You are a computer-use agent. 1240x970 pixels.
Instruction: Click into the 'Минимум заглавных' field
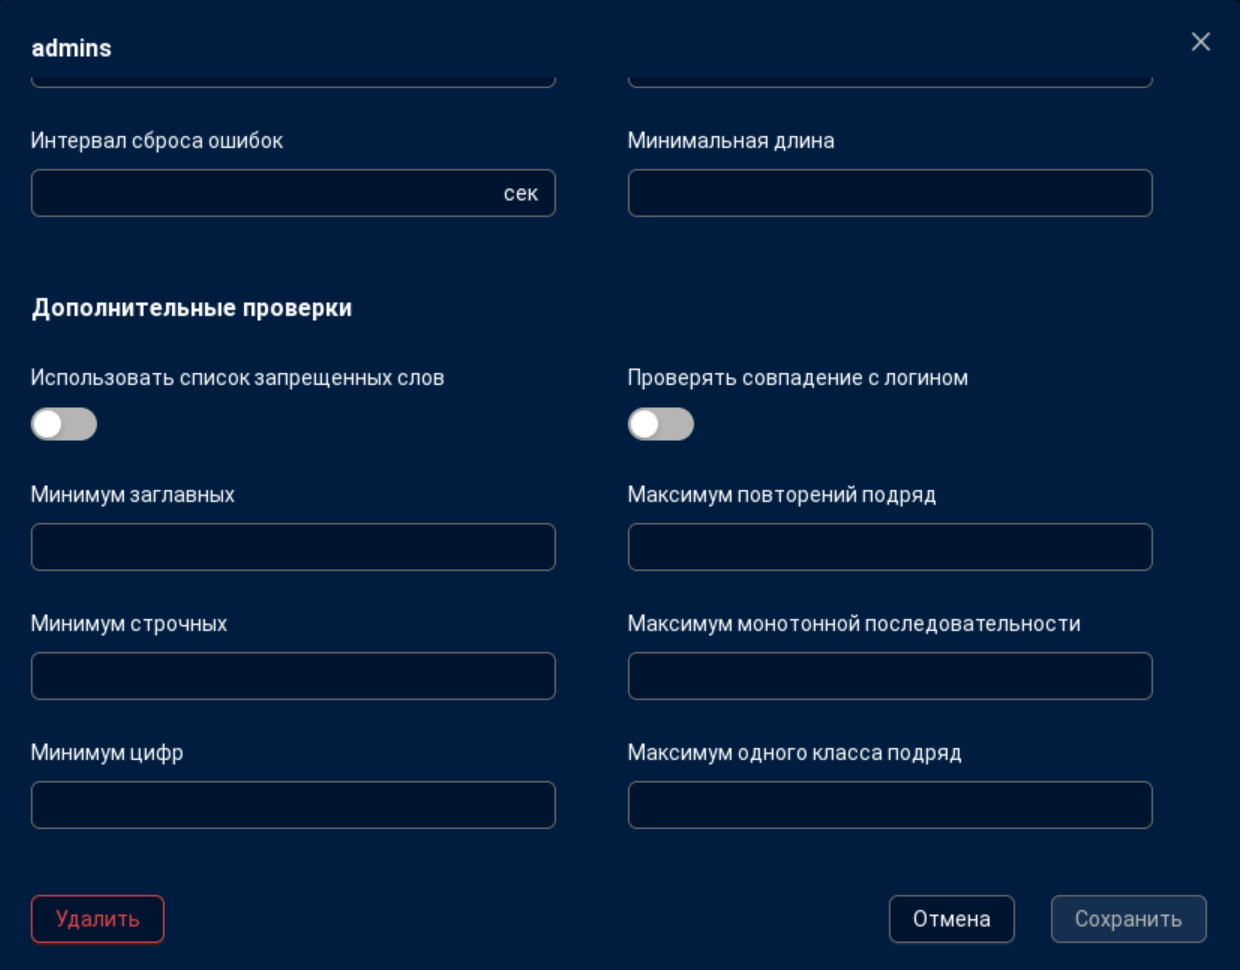pos(293,547)
